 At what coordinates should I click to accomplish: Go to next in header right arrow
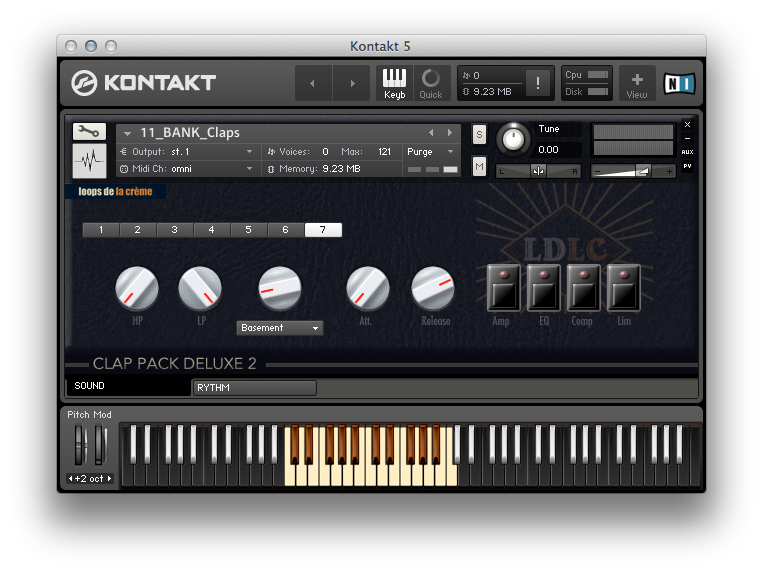pyautogui.click(x=352, y=83)
